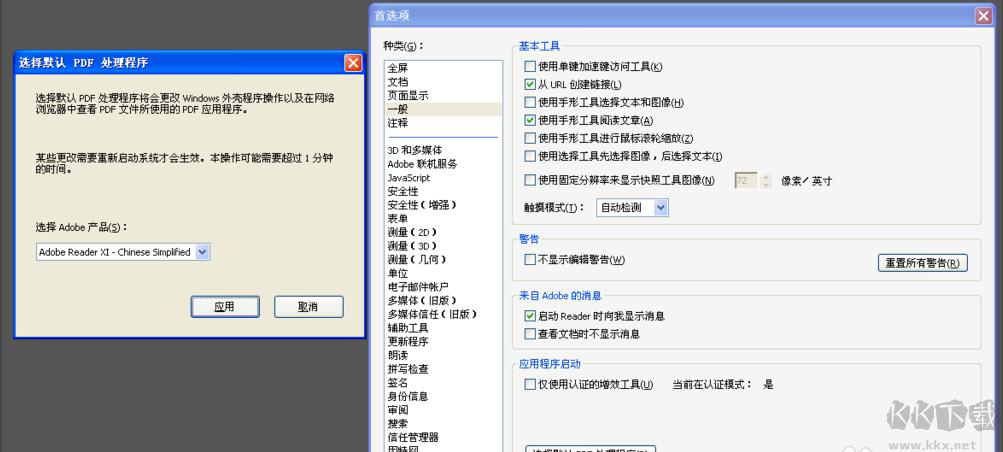This screenshot has height=452, width=1003.
Task: Uncheck 启动 Reader 时向我显示消息
Action: [x=530, y=316]
